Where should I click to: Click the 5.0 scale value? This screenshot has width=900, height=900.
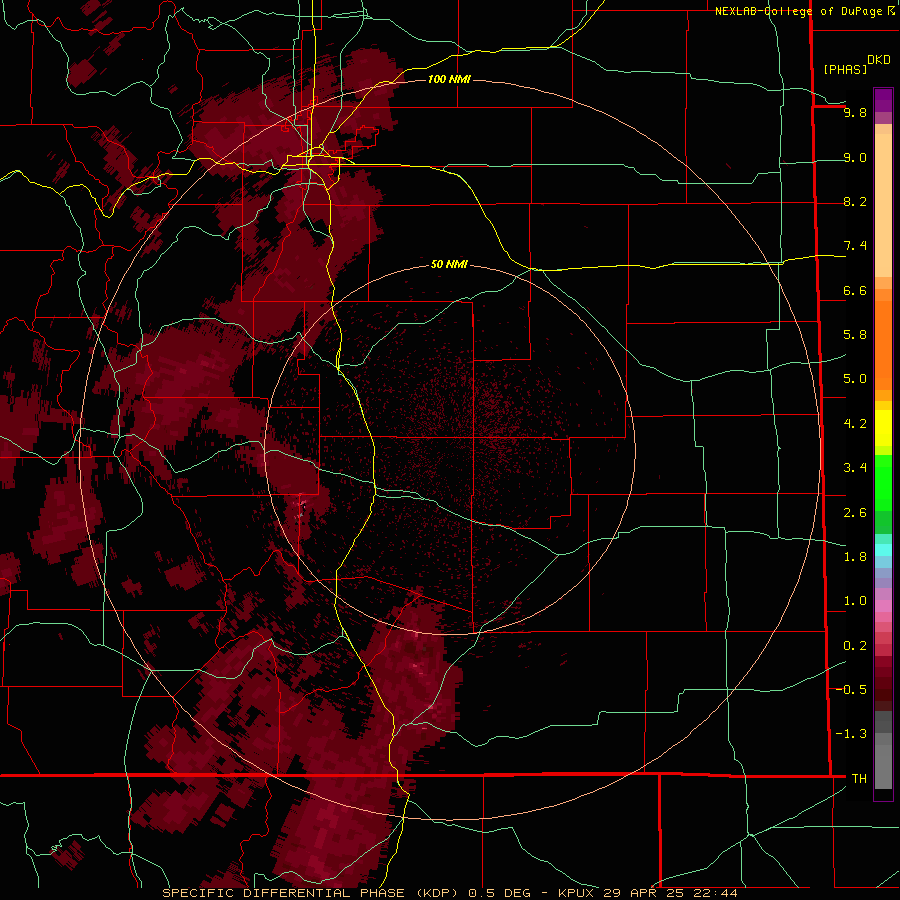855,379
